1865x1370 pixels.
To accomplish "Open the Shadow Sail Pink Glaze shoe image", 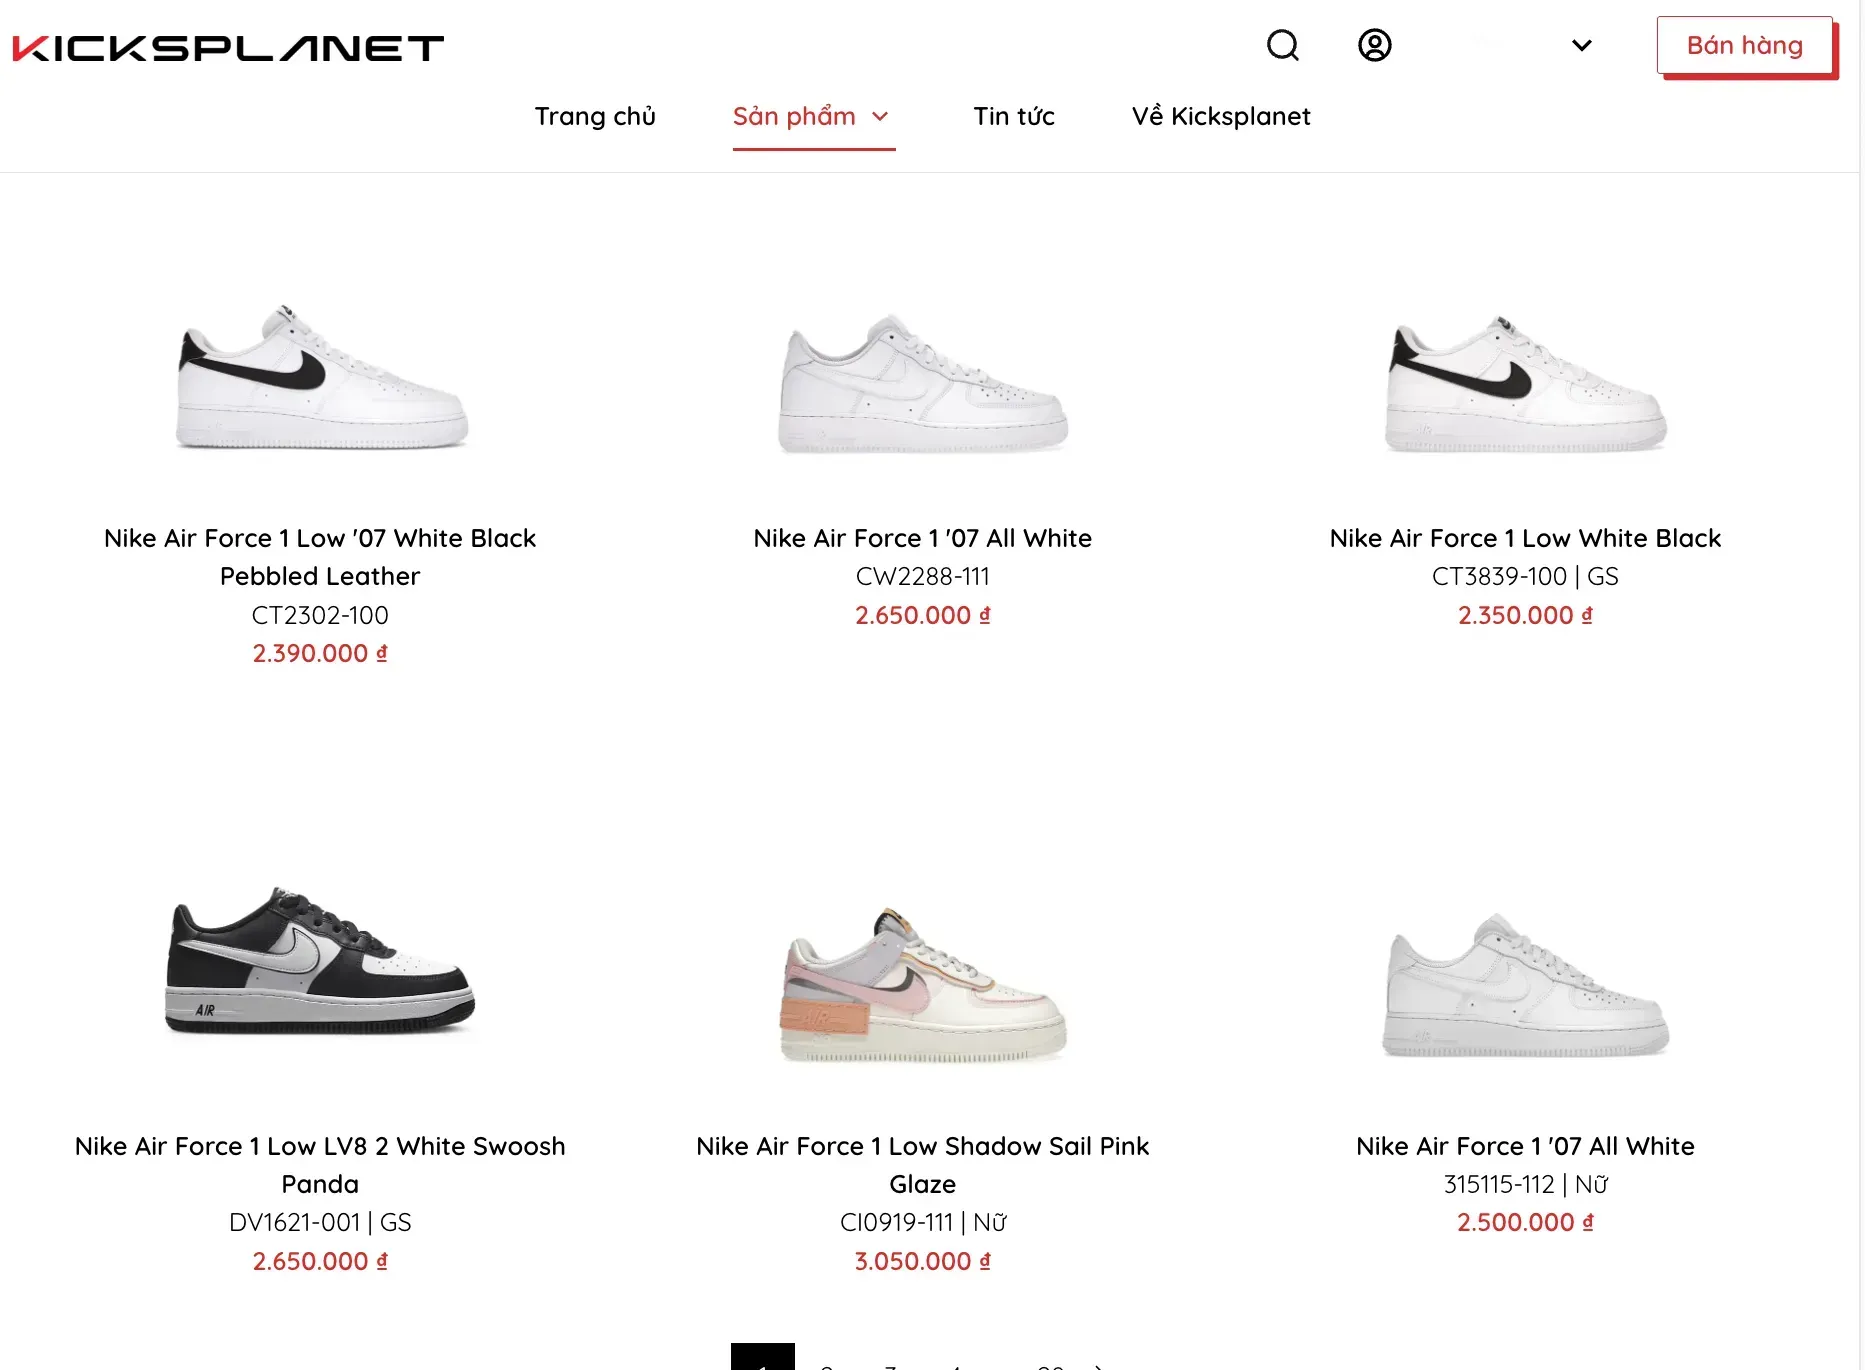I will pos(923,985).
